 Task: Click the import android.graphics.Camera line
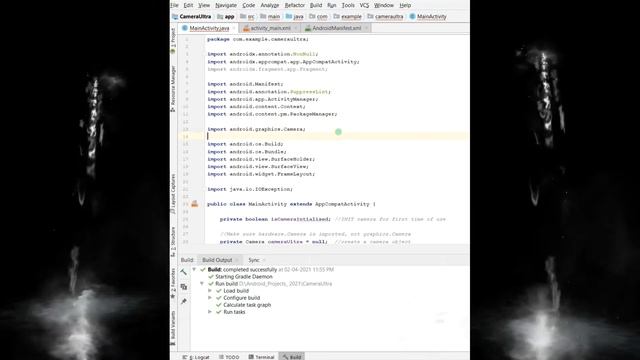click(x=256, y=129)
